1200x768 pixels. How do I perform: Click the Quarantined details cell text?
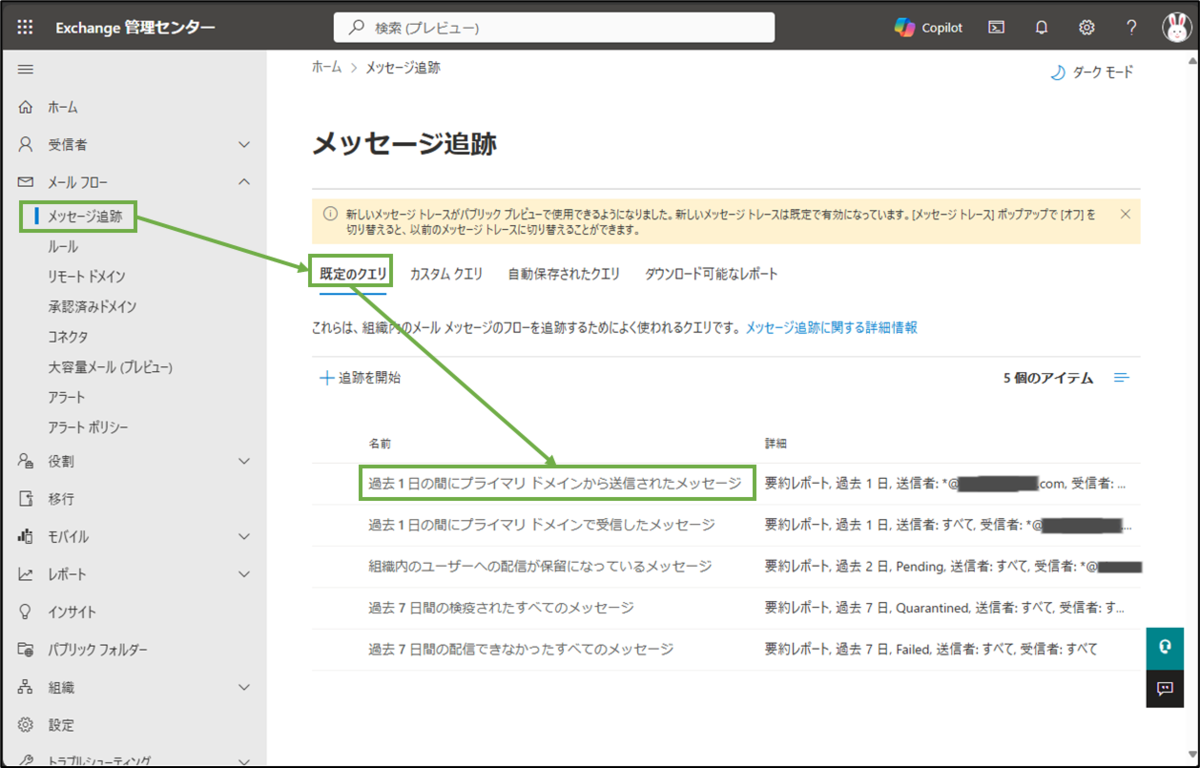[945, 607]
